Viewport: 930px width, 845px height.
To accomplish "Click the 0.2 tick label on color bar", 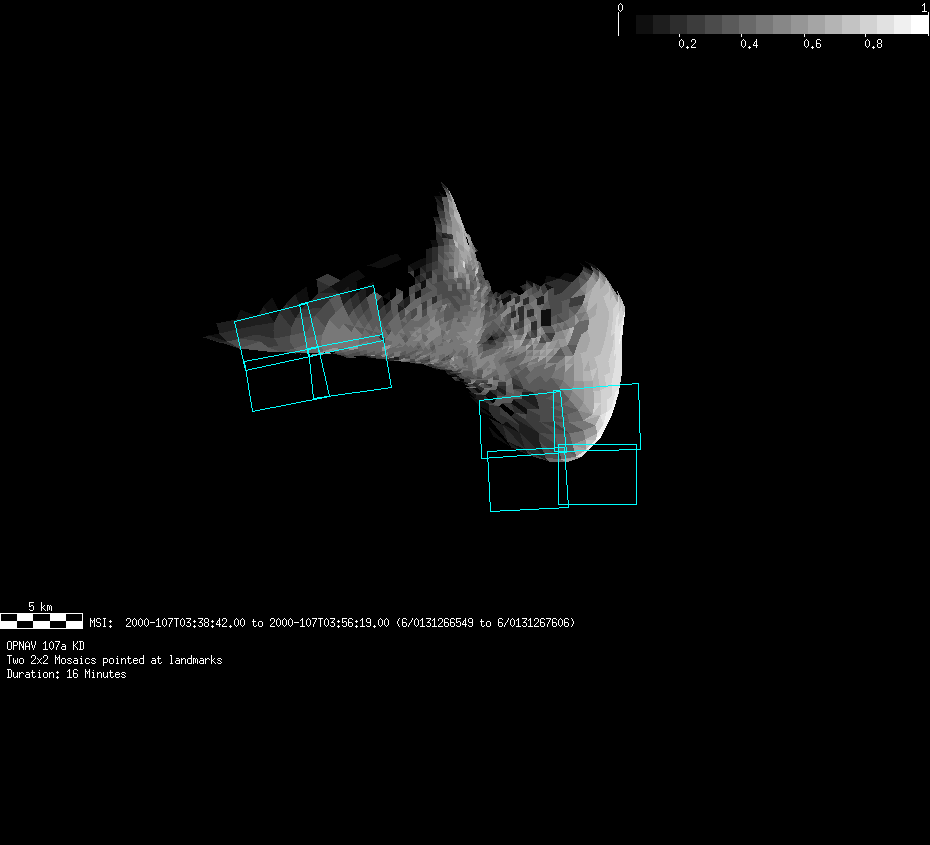I will tap(687, 45).
